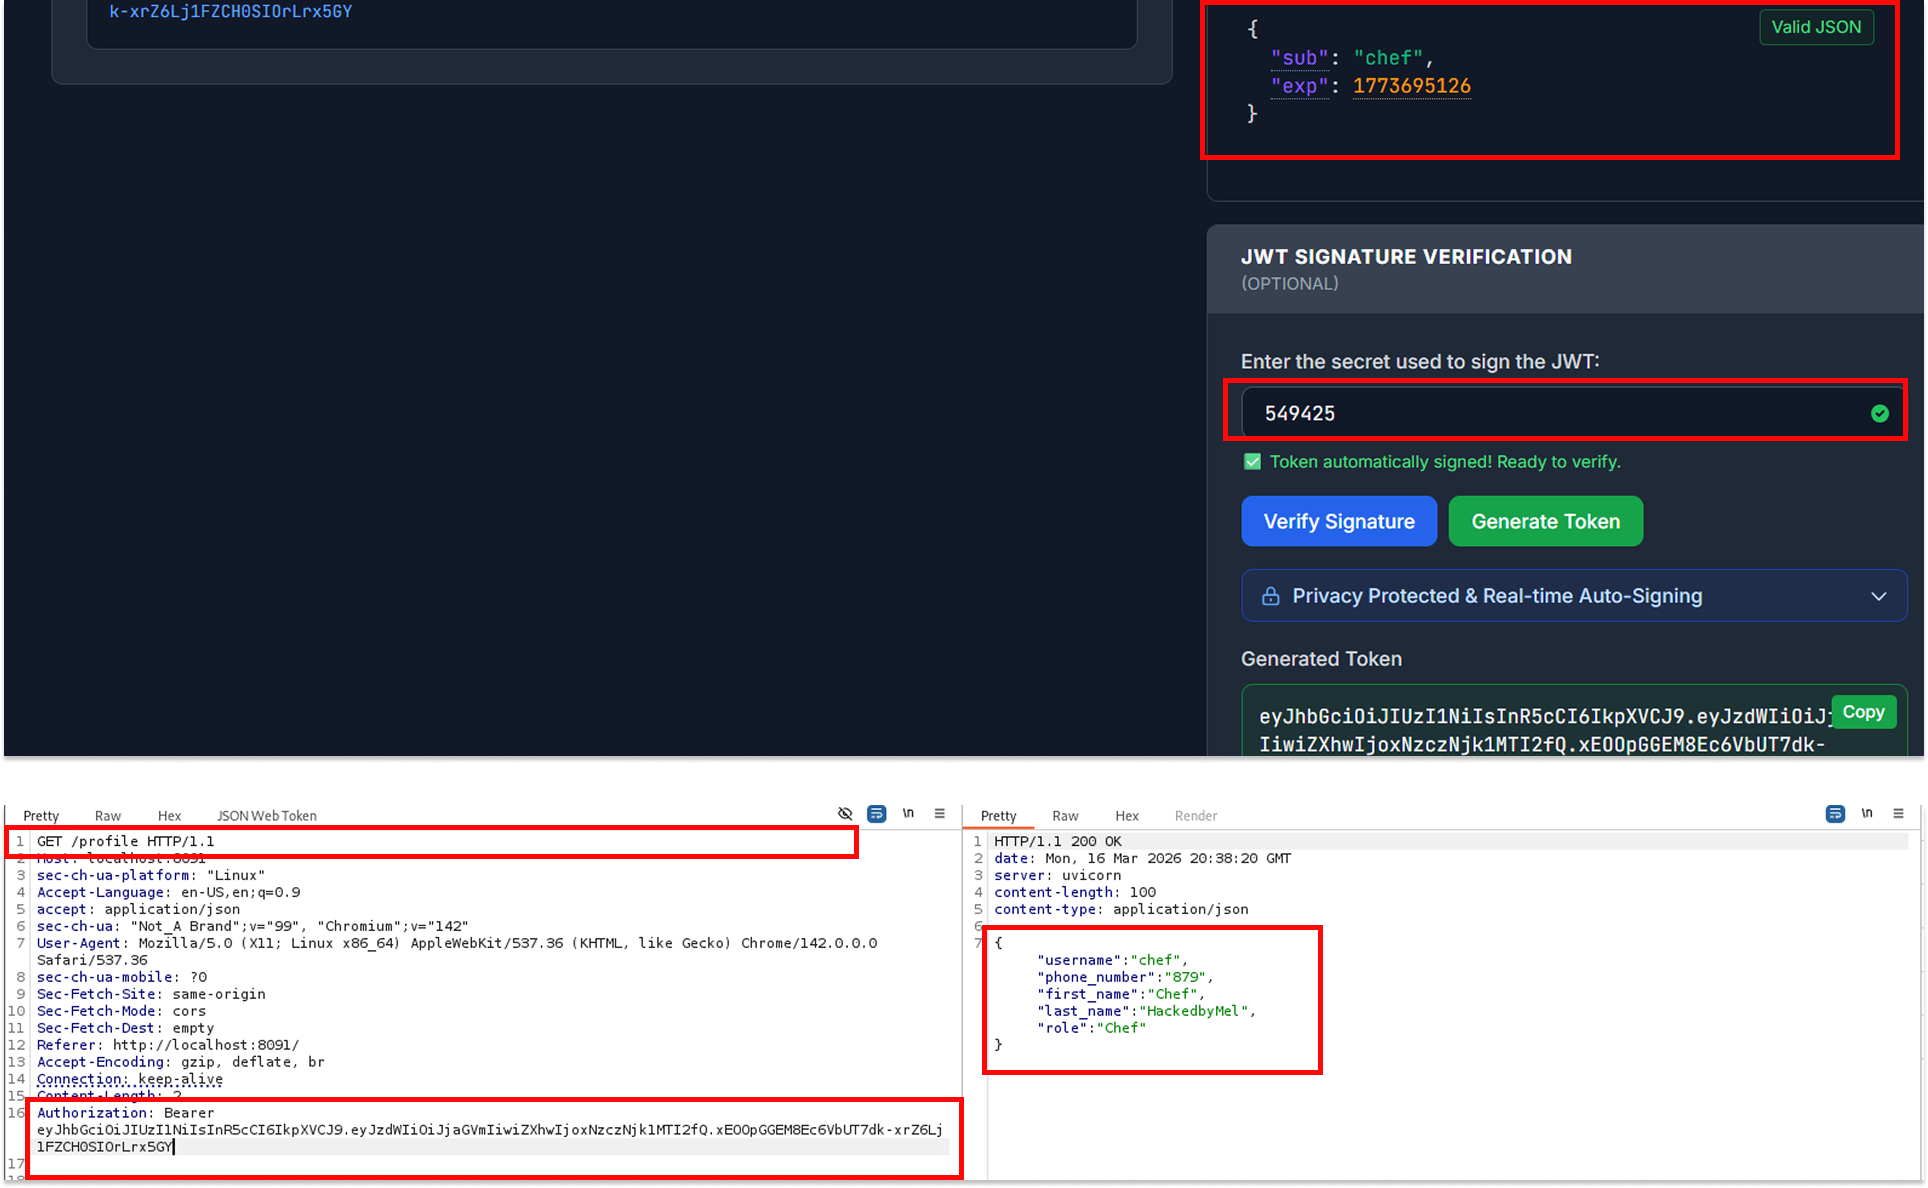Open the Hex tab in the response panel
The image size is (1928, 1188).
(x=1127, y=815)
